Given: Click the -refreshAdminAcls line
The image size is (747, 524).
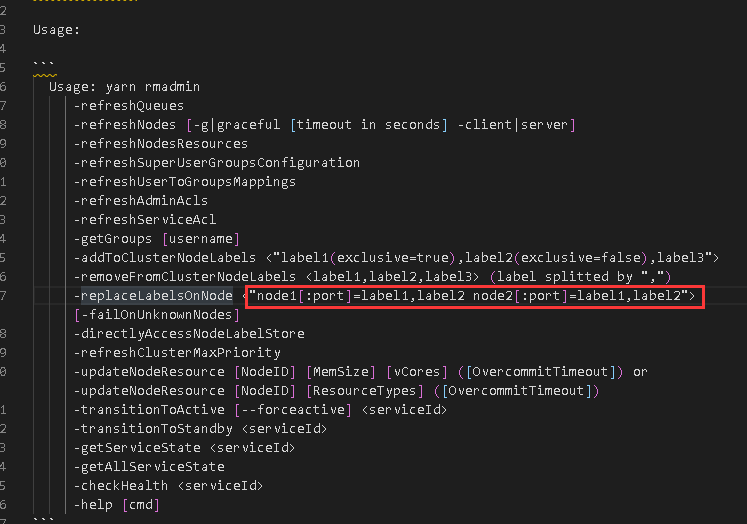Looking at the screenshot, I should [141, 201].
